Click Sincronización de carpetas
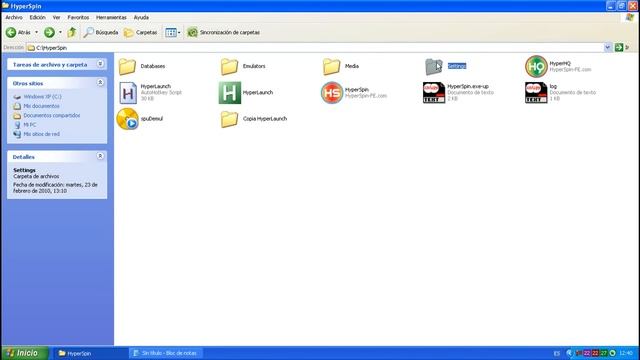 pyautogui.click(x=223, y=32)
